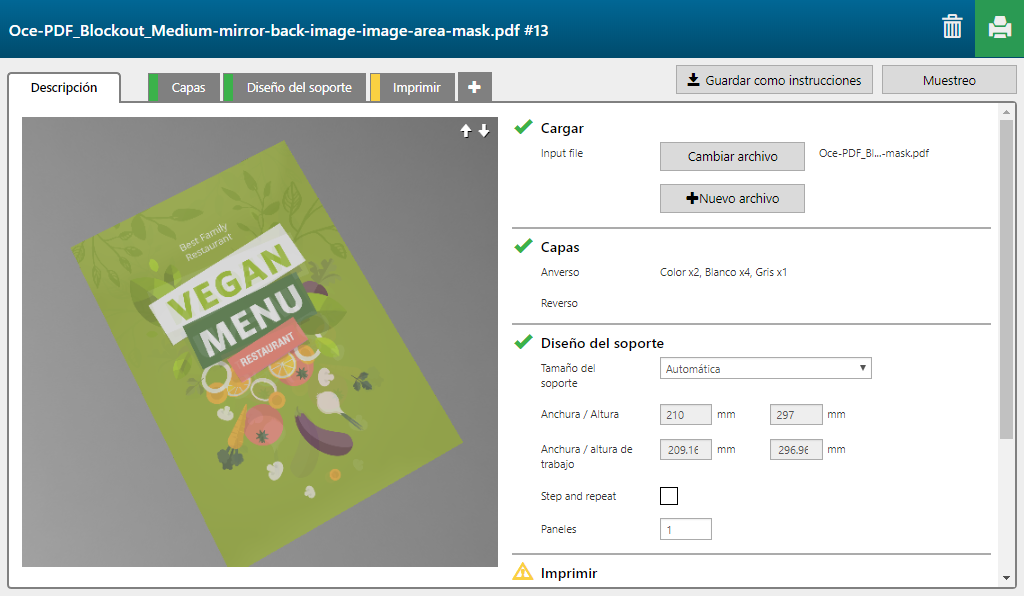Click the text Color x2, Blanco x4, Gris x1
Viewport: 1024px width, 596px height.
coord(724,272)
